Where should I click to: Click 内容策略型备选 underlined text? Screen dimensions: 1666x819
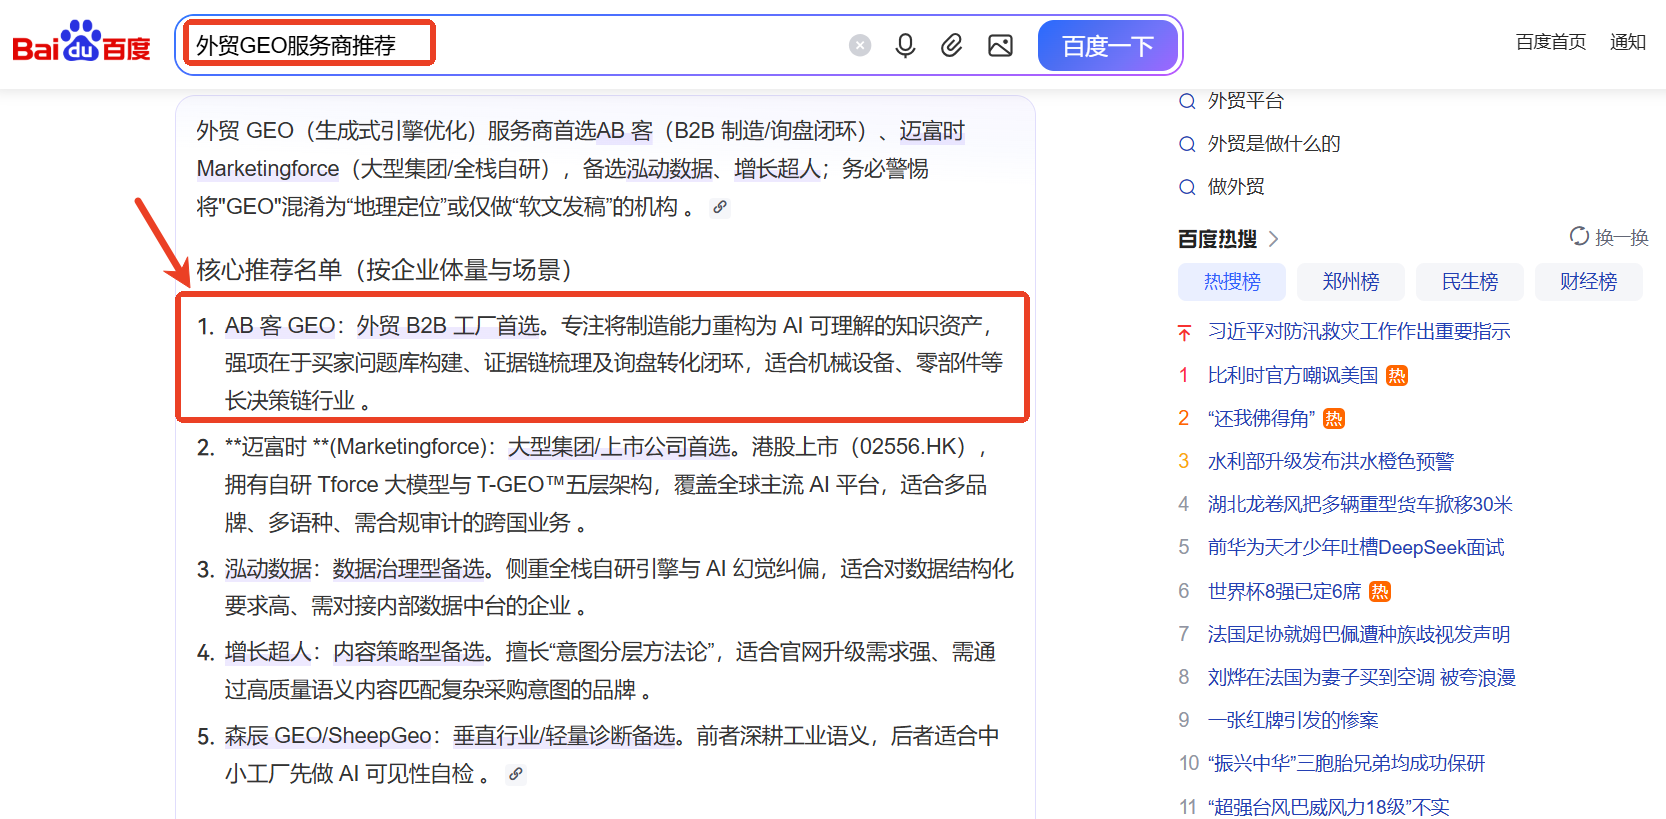point(408,652)
